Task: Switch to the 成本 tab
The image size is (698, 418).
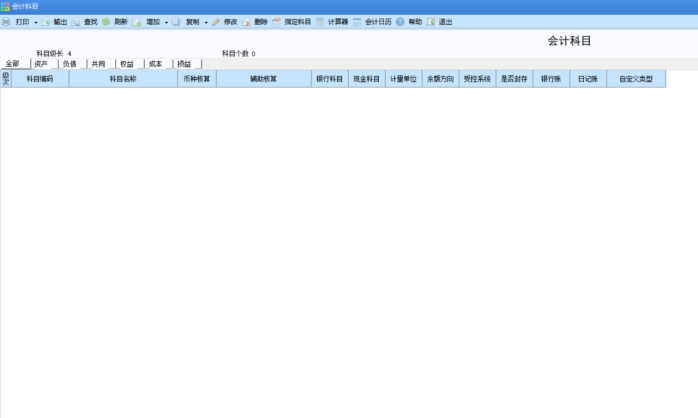Action: click(x=158, y=64)
